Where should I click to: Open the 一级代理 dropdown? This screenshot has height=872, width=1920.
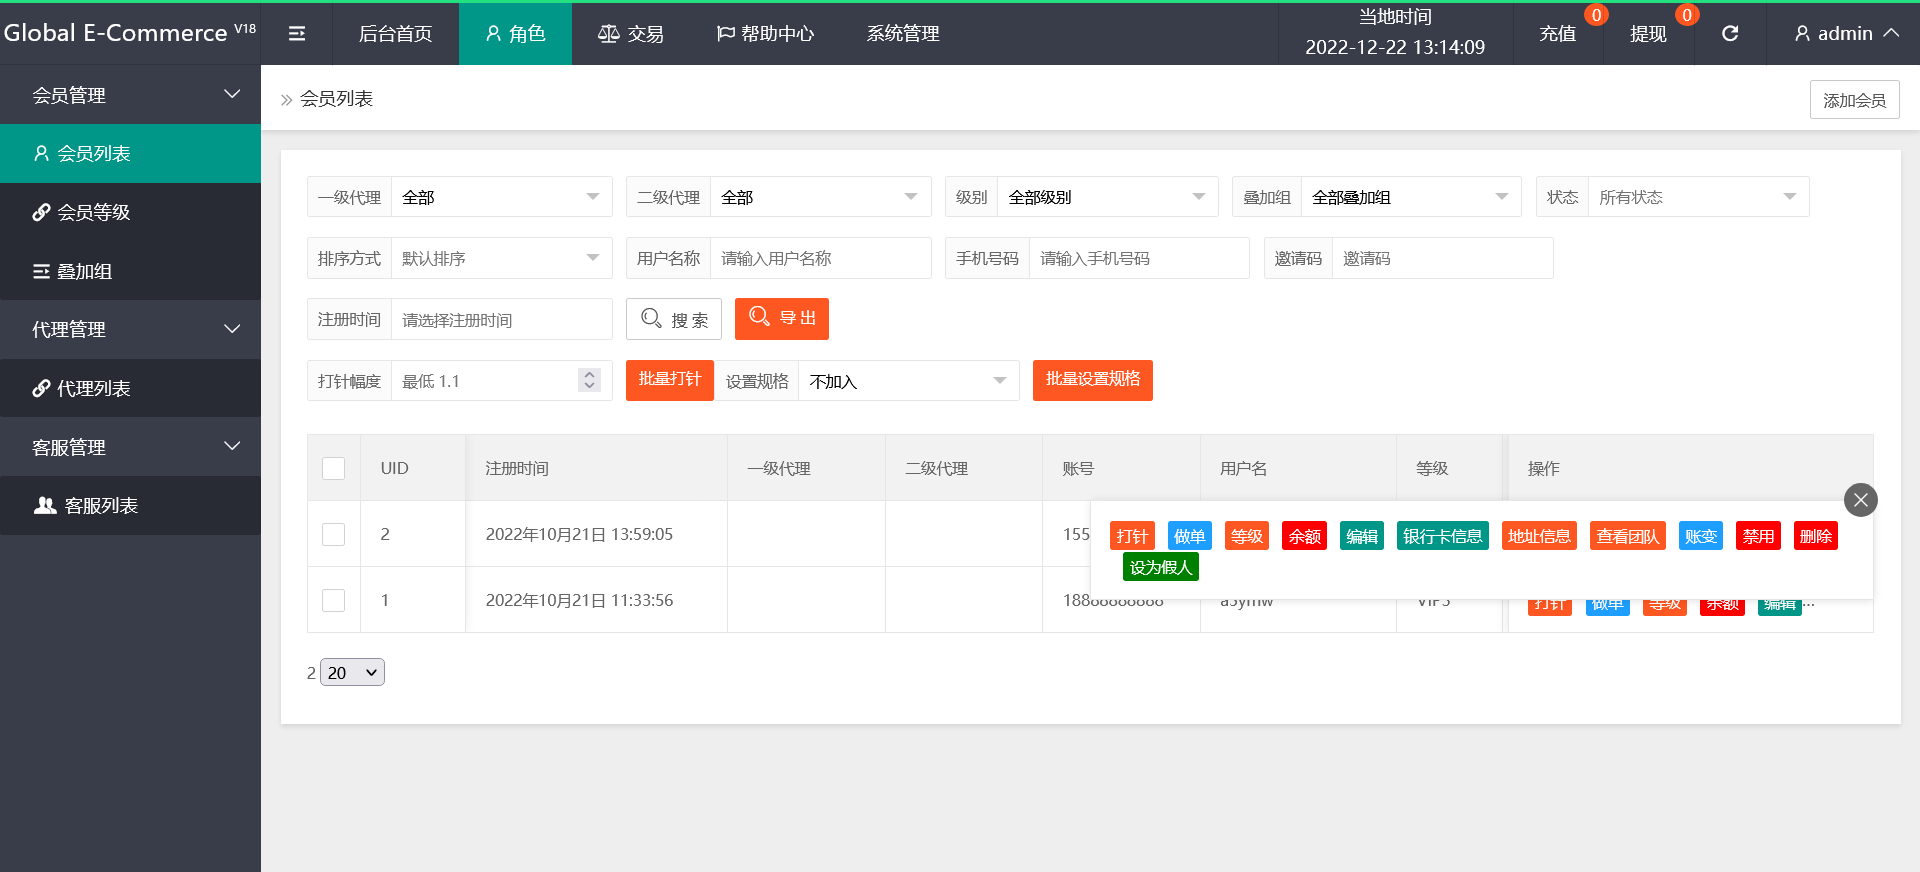click(500, 197)
